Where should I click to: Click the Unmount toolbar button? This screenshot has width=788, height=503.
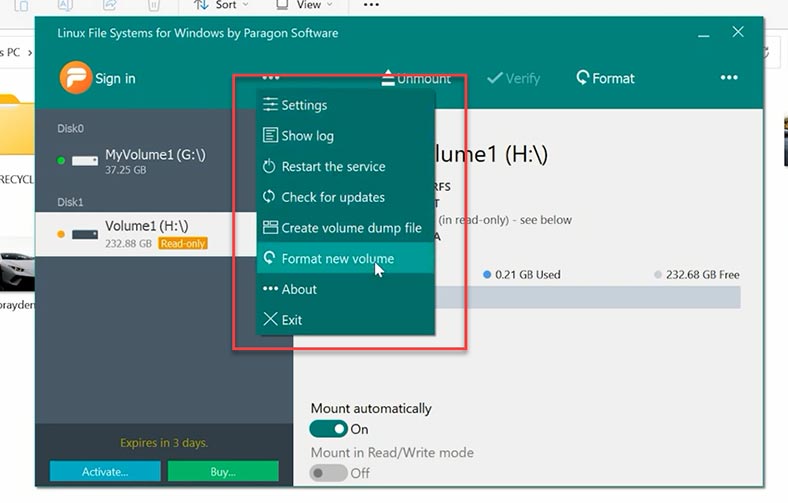(416, 78)
